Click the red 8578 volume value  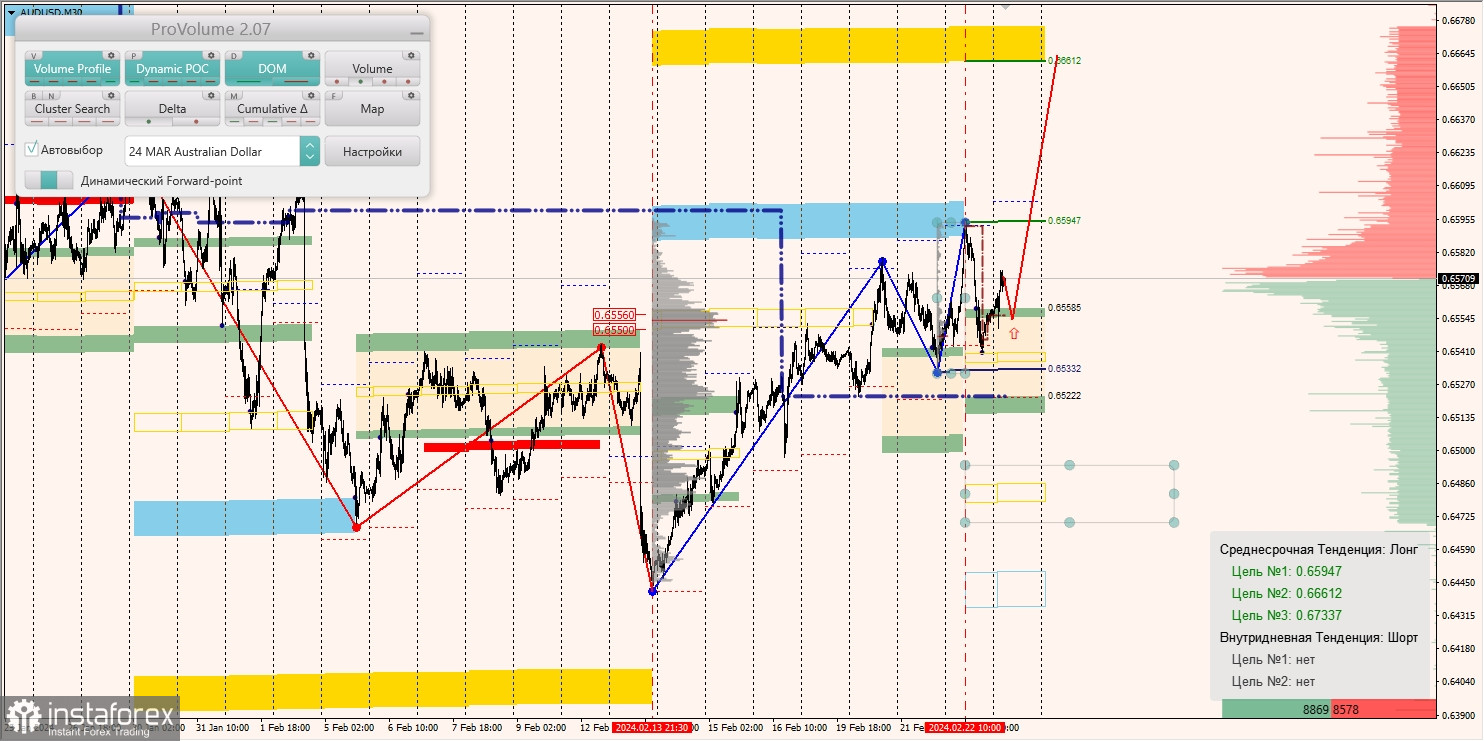click(x=1345, y=709)
